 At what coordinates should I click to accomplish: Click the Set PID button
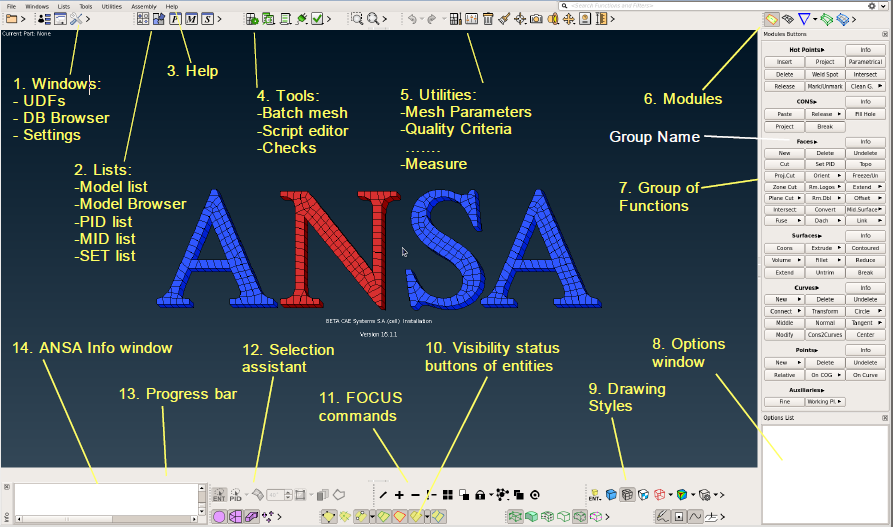click(825, 164)
